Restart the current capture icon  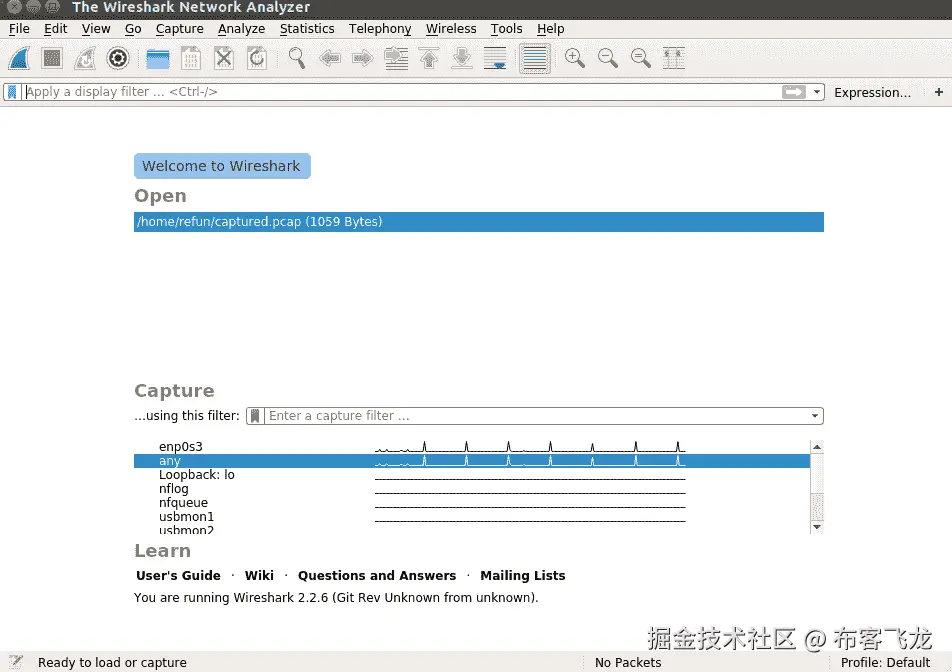click(x=85, y=58)
